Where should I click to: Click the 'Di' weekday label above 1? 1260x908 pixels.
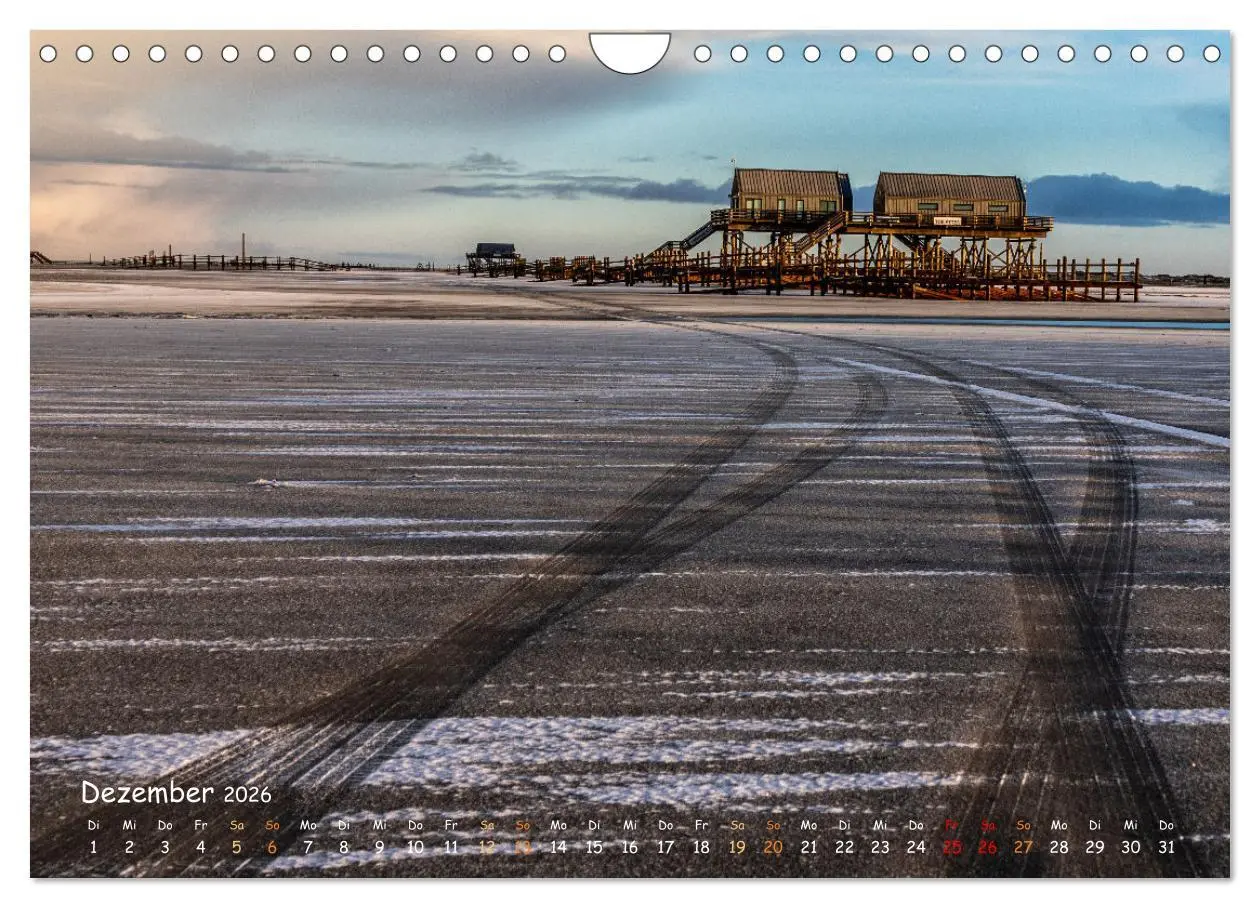(94, 825)
